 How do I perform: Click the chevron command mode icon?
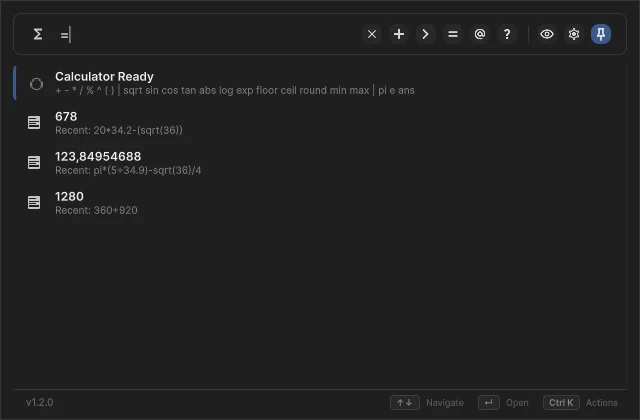point(426,34)
